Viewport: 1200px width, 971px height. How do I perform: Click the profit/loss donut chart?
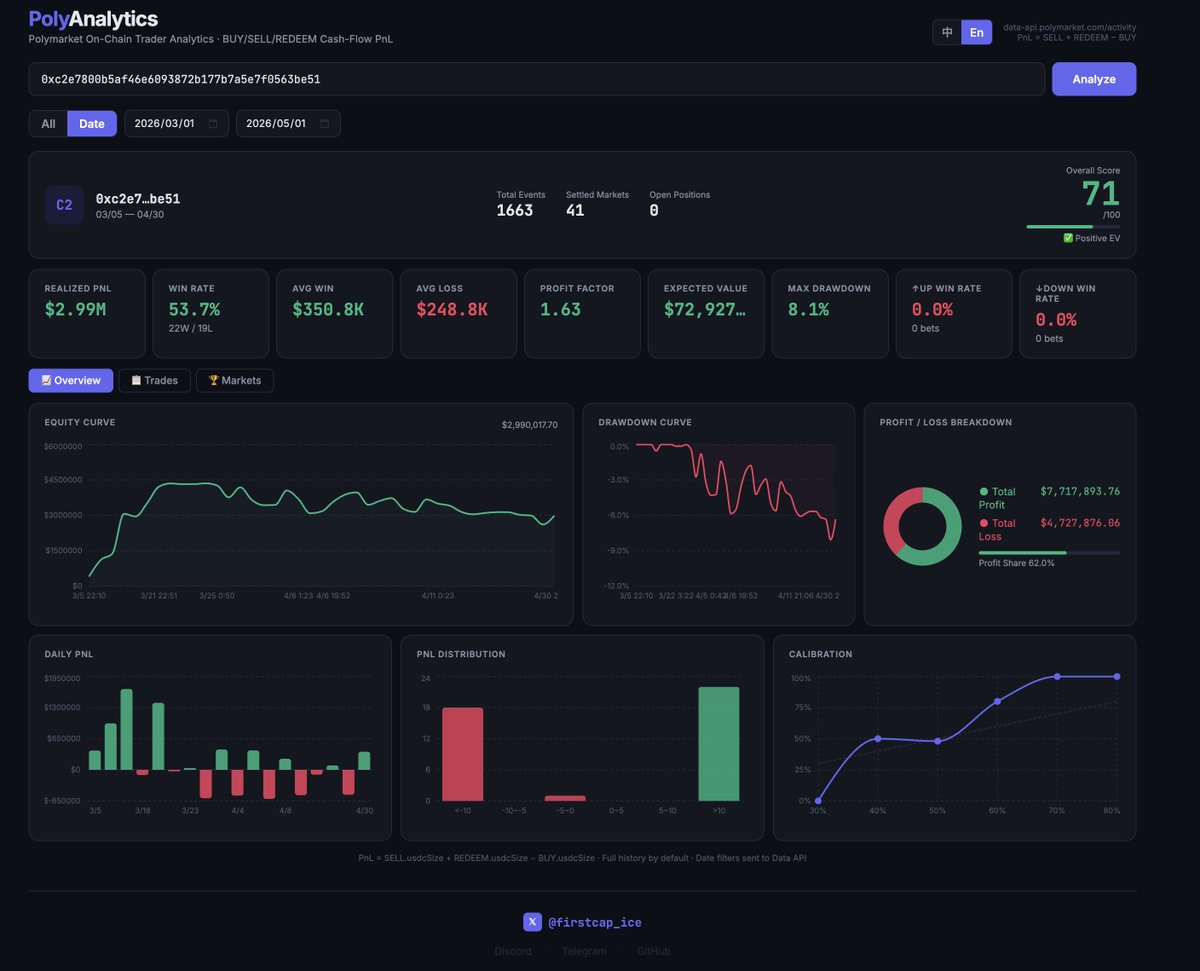[922, 526]
